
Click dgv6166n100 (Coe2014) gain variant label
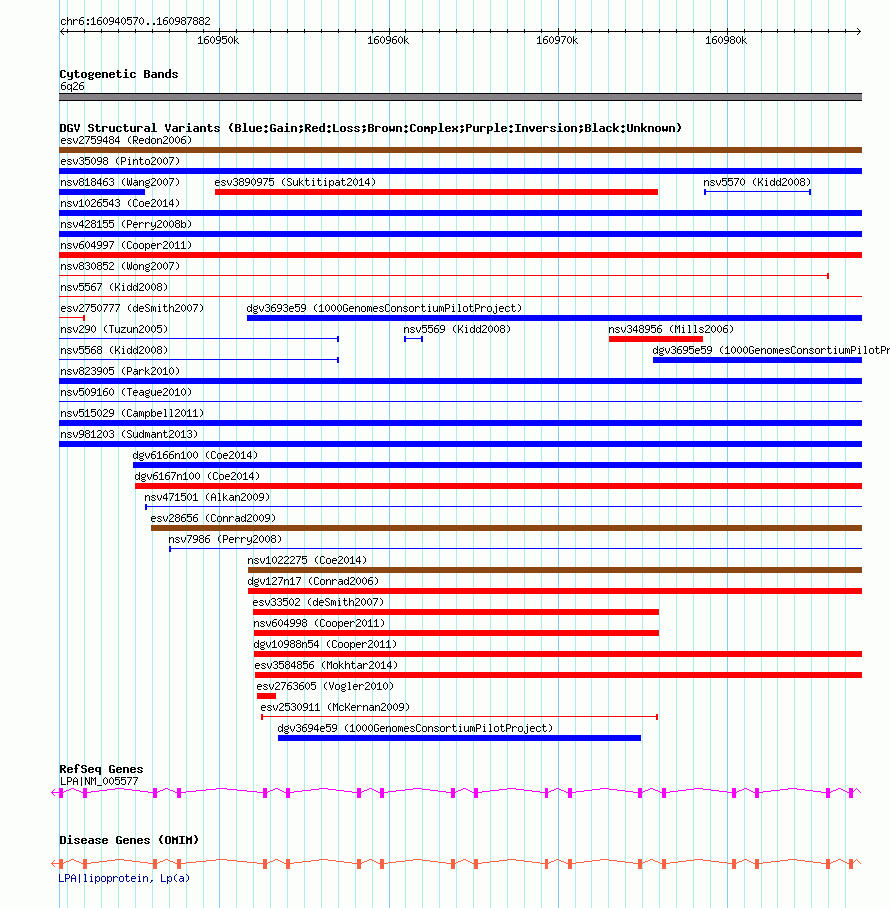[195, 455]
